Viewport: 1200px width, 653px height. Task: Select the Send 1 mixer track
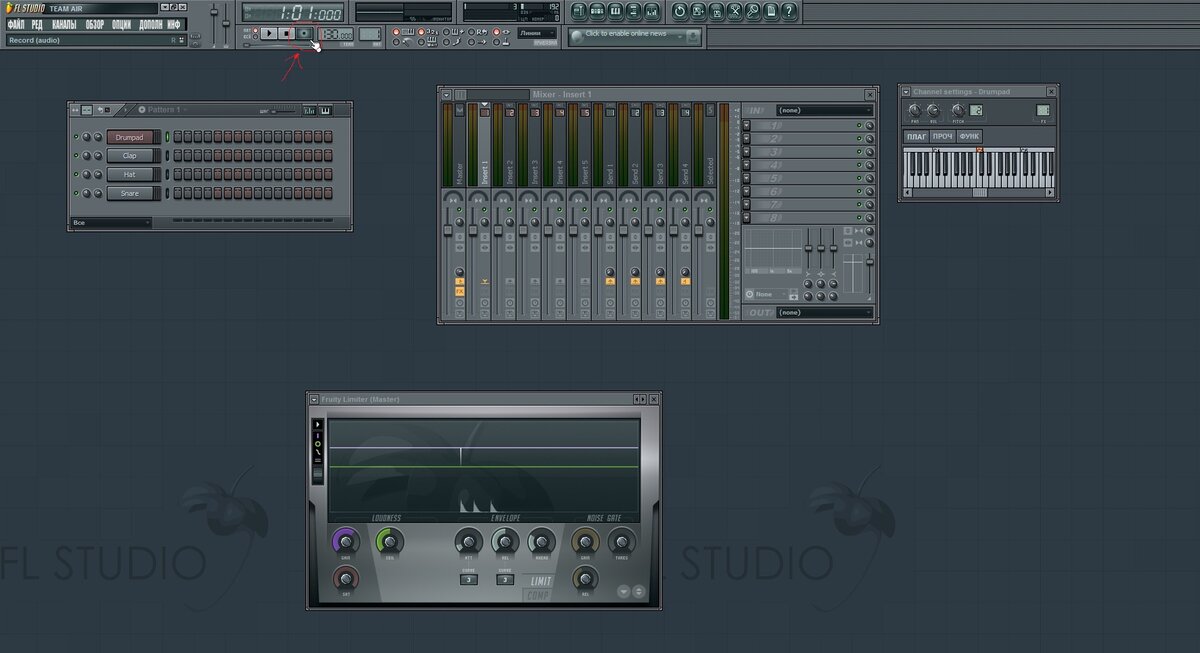point(609,145)
